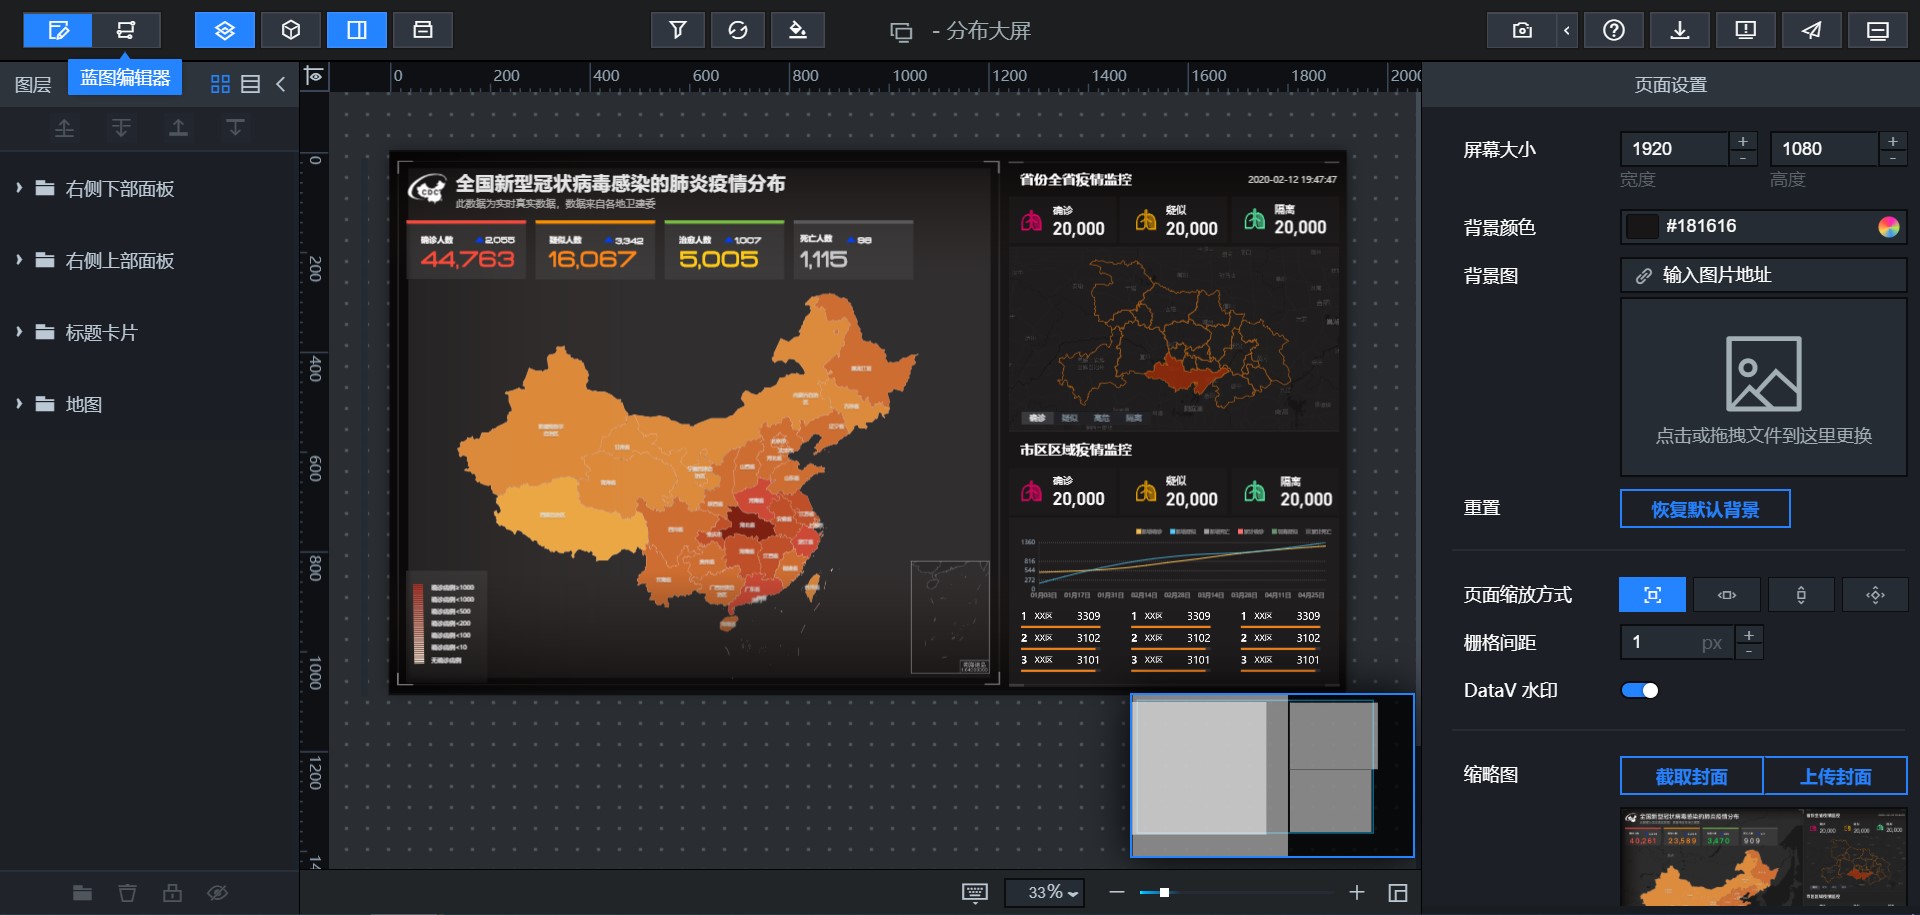Image resolution: width=1920 pixels, height=915 pixels.
Task: Click the screen icon beside 分布大屏 title
Action: click(x=901, y=32)
